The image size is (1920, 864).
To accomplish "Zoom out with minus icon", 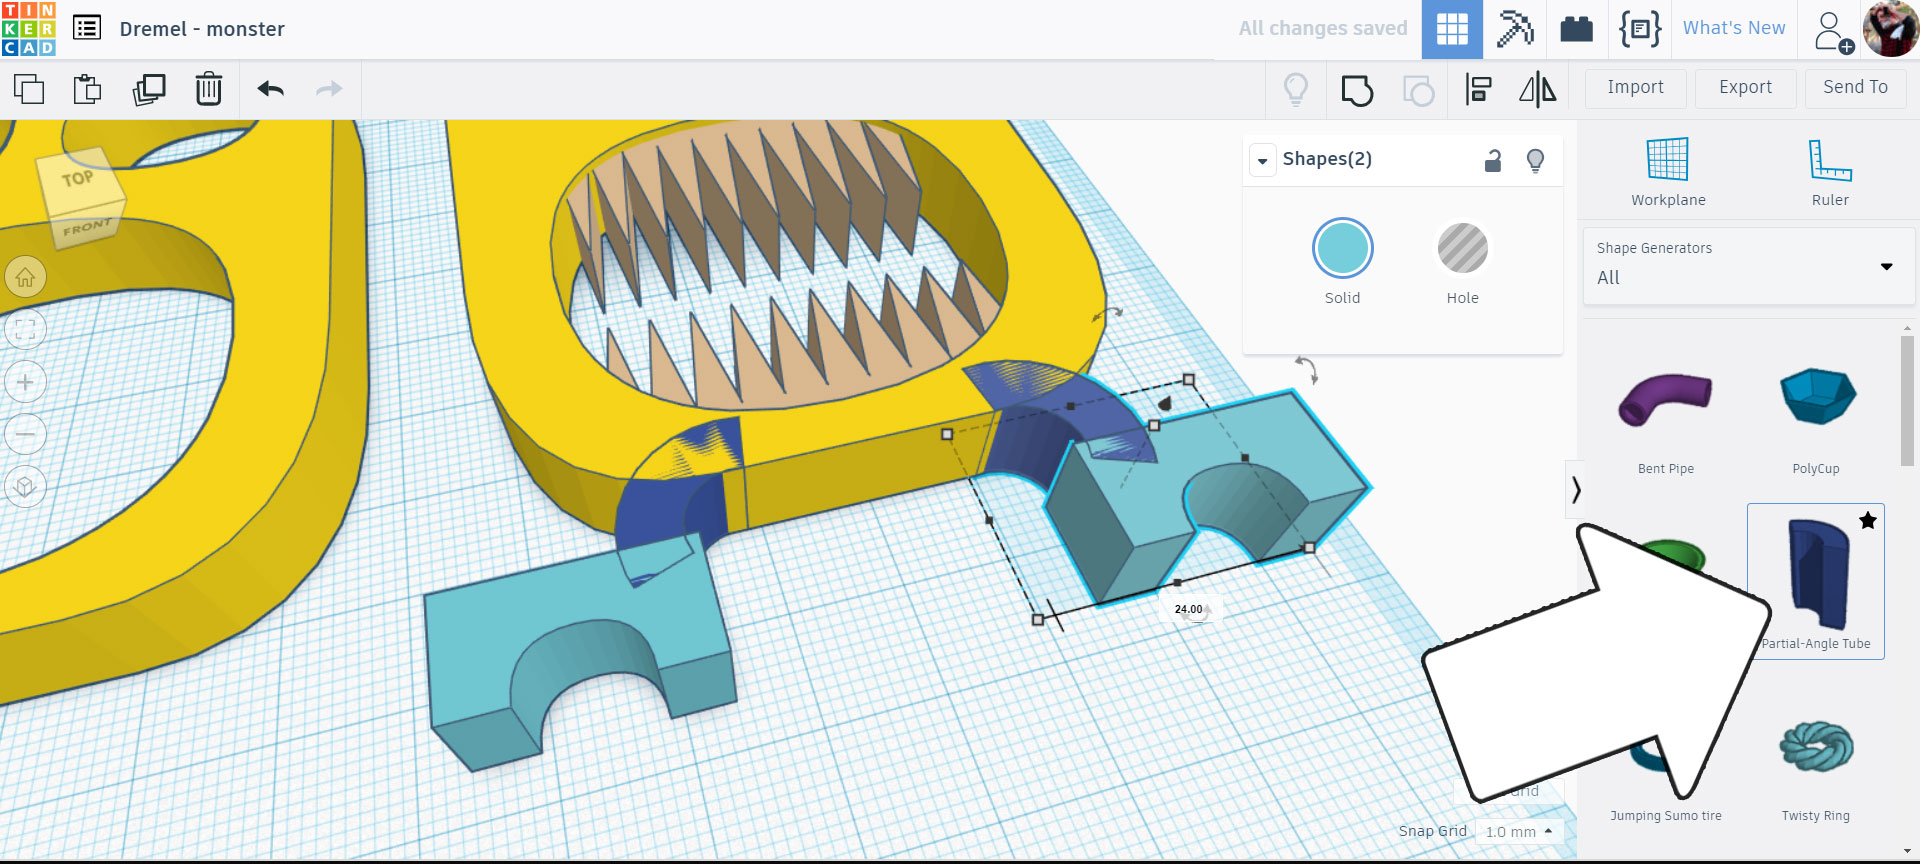I will pos(25,434).
